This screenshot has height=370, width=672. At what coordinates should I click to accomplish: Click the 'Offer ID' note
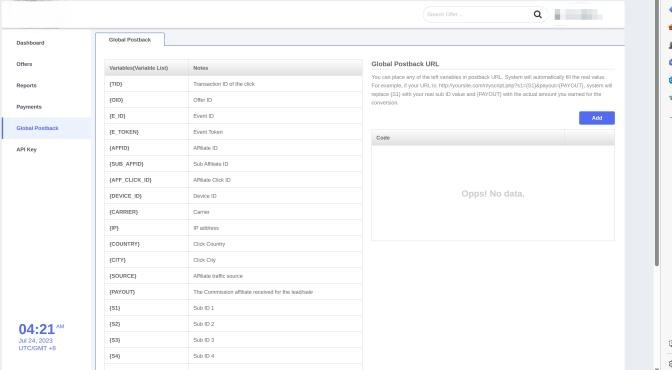point(203,100)
